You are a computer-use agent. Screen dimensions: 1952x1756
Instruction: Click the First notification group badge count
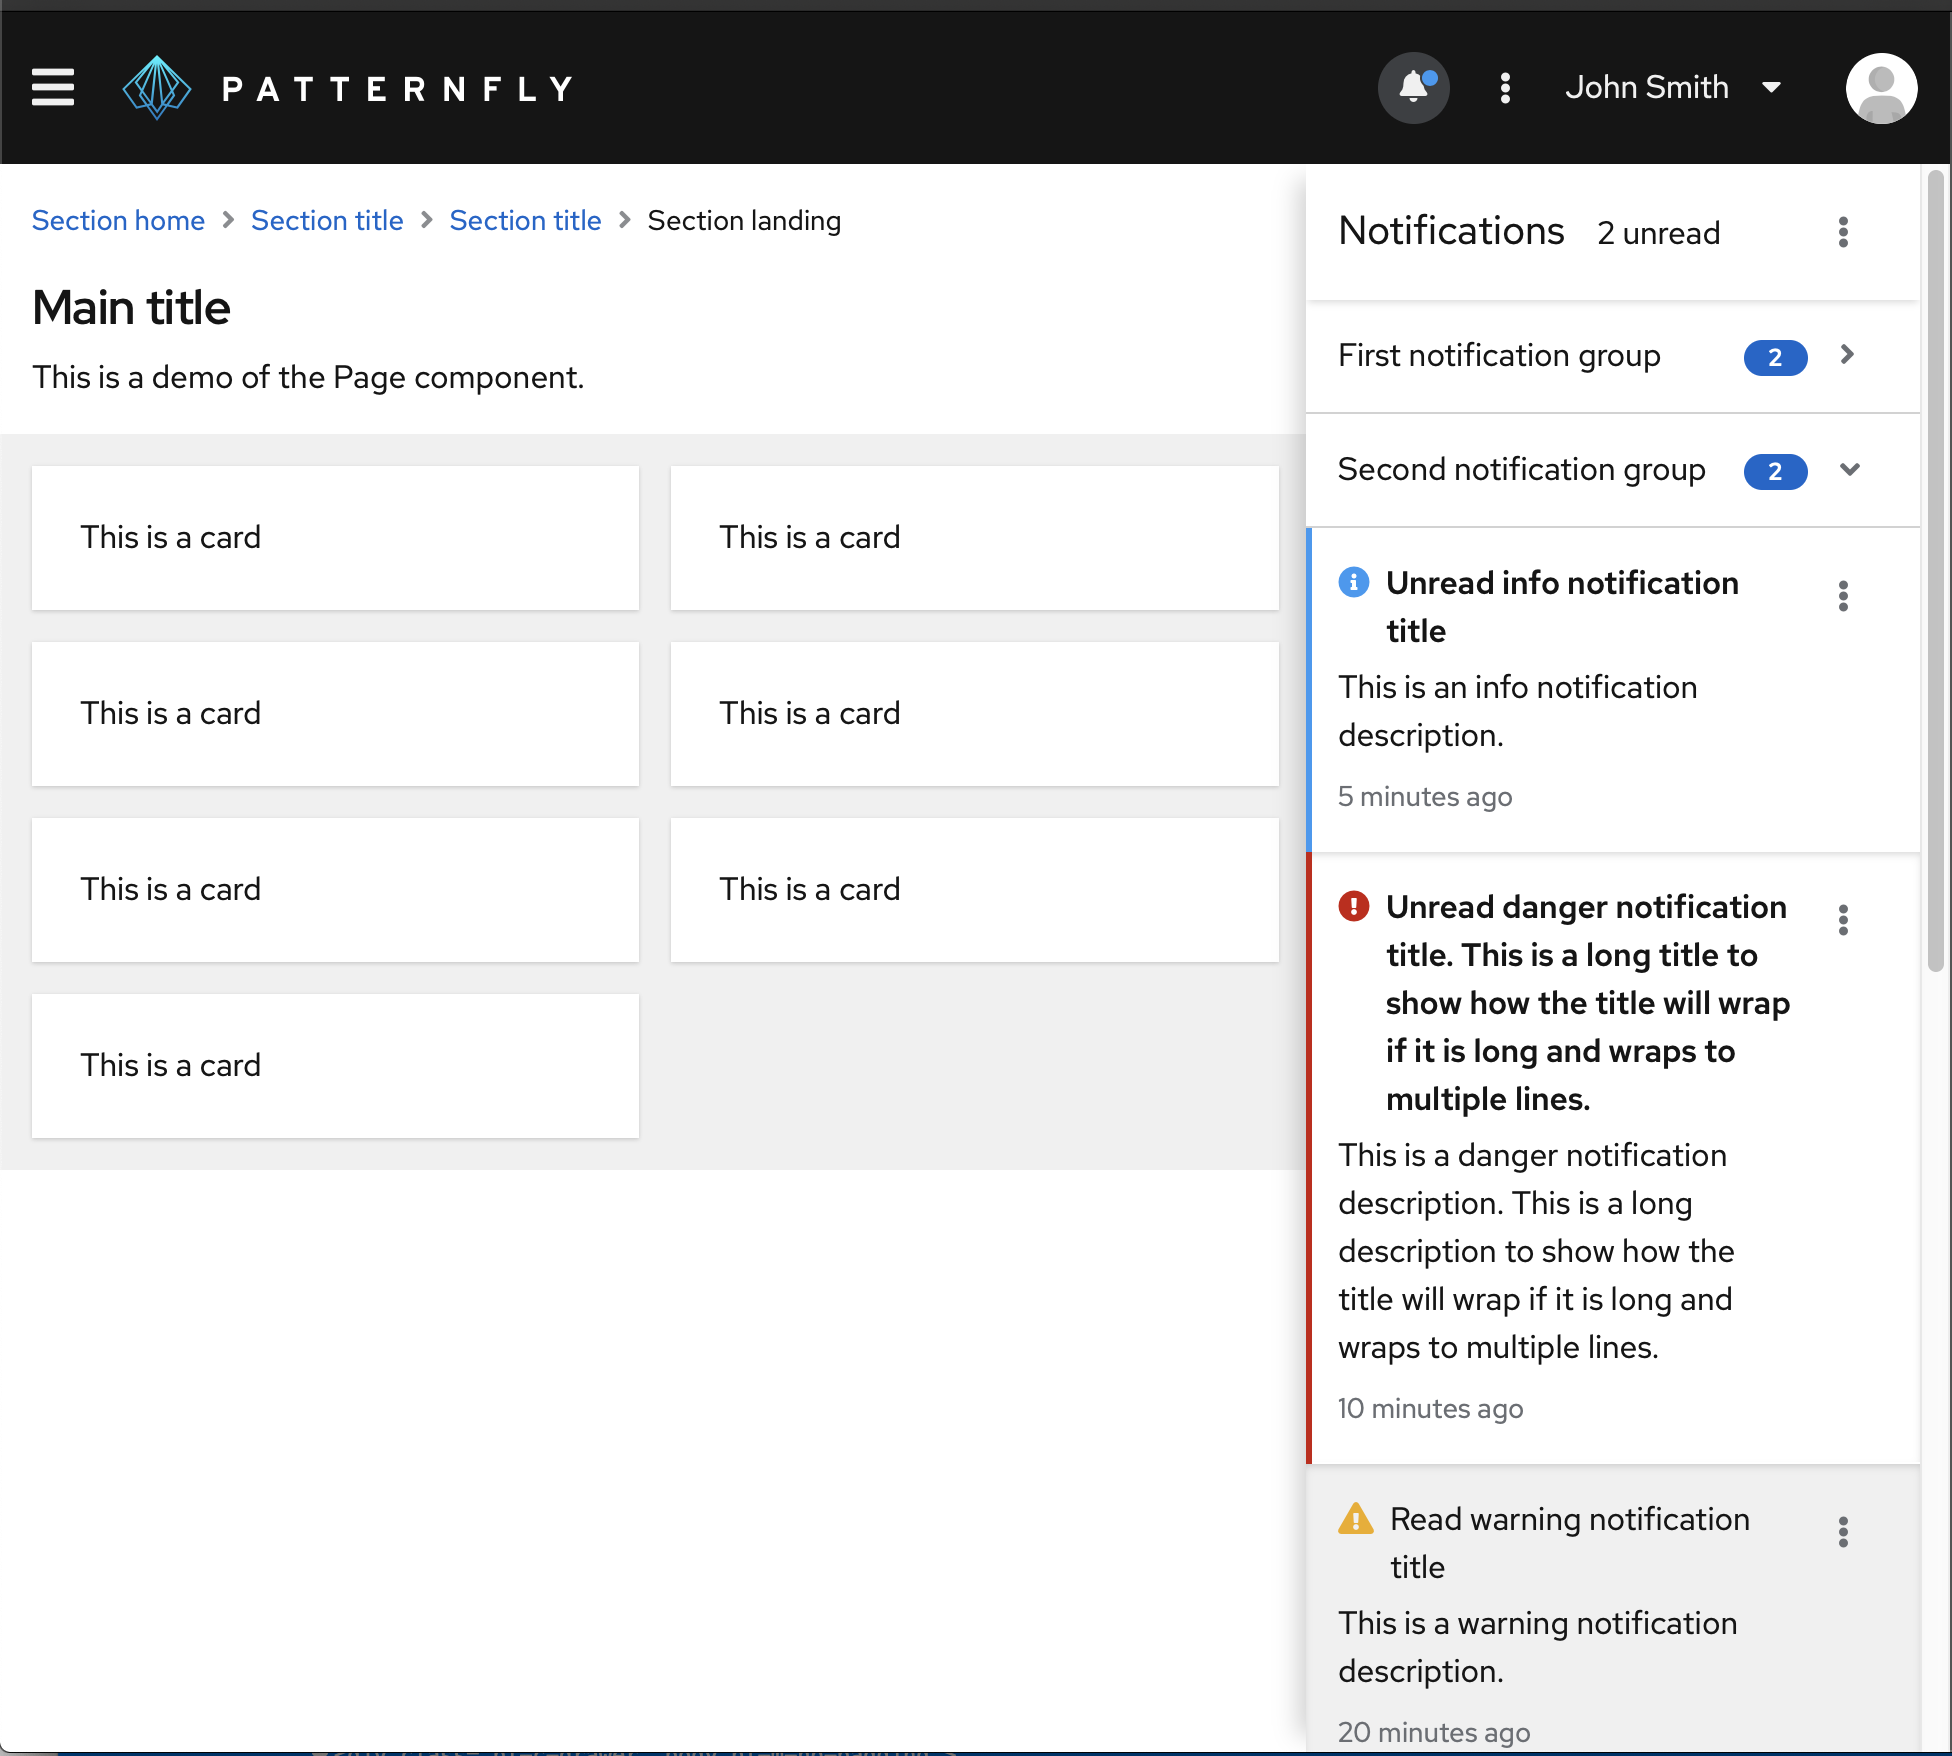click(x=1775, y=357)
